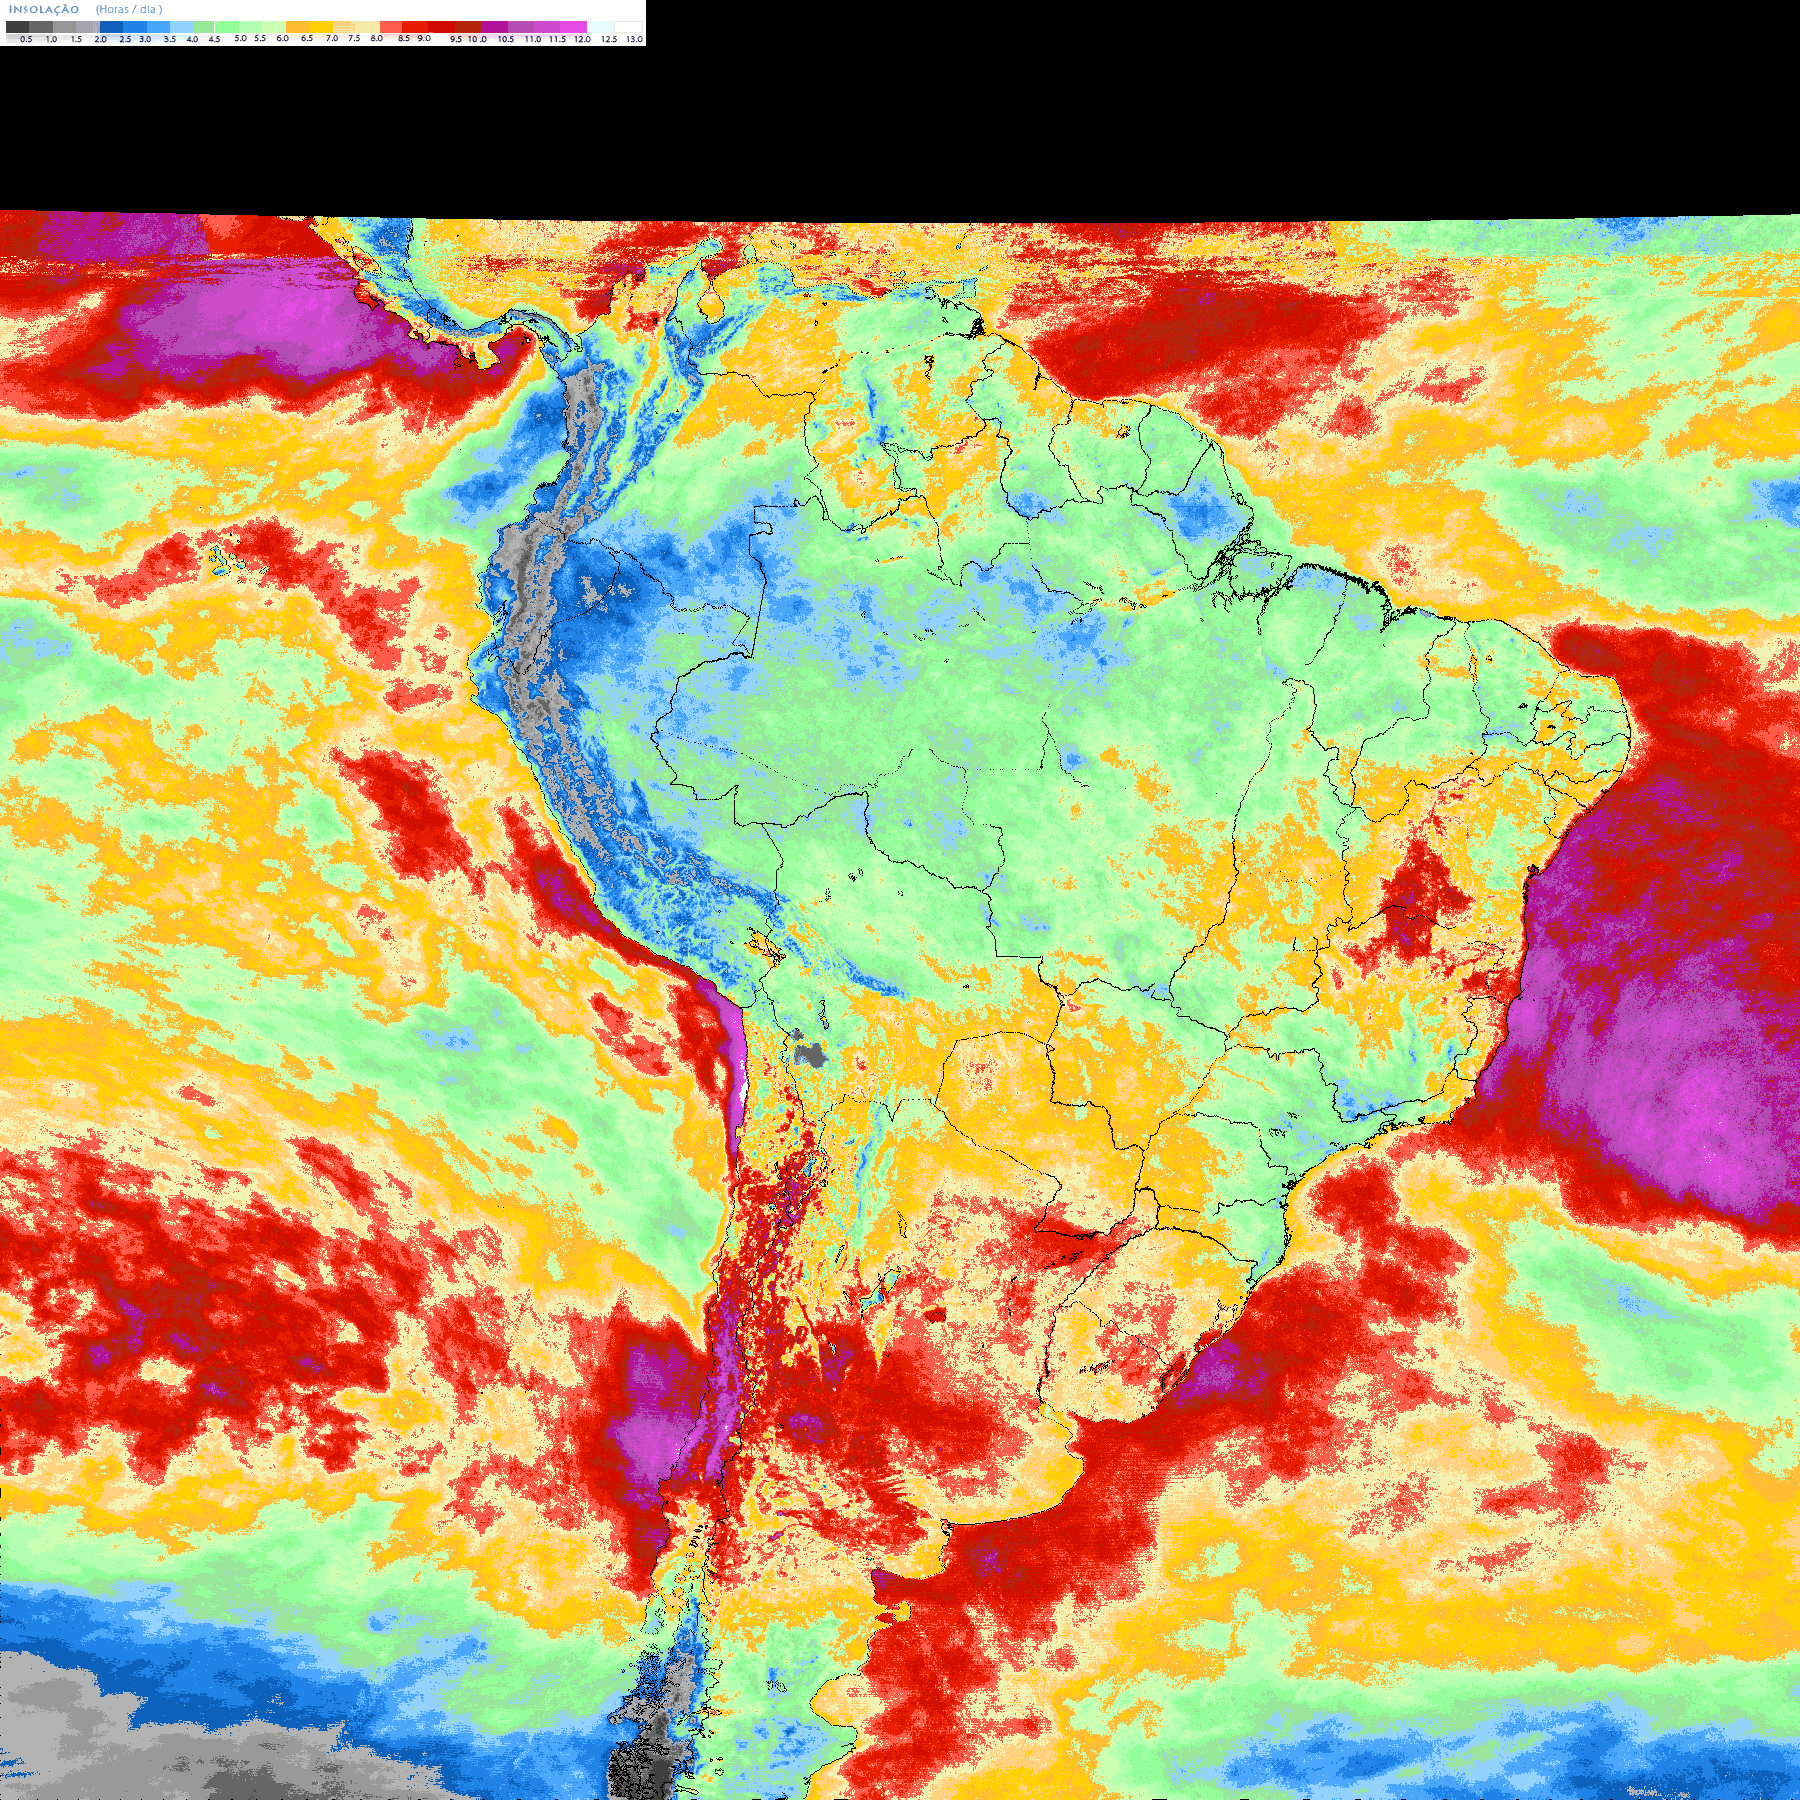Click the 1.0 legend value
The image size is (1800, 1800).
(51, 39)
